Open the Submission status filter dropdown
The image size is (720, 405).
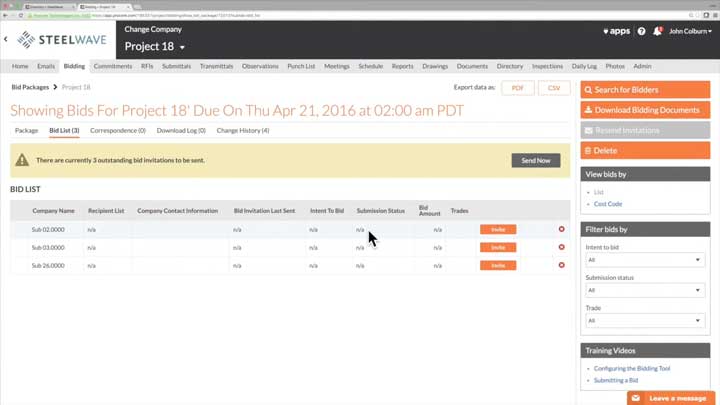tap(644, 290)
